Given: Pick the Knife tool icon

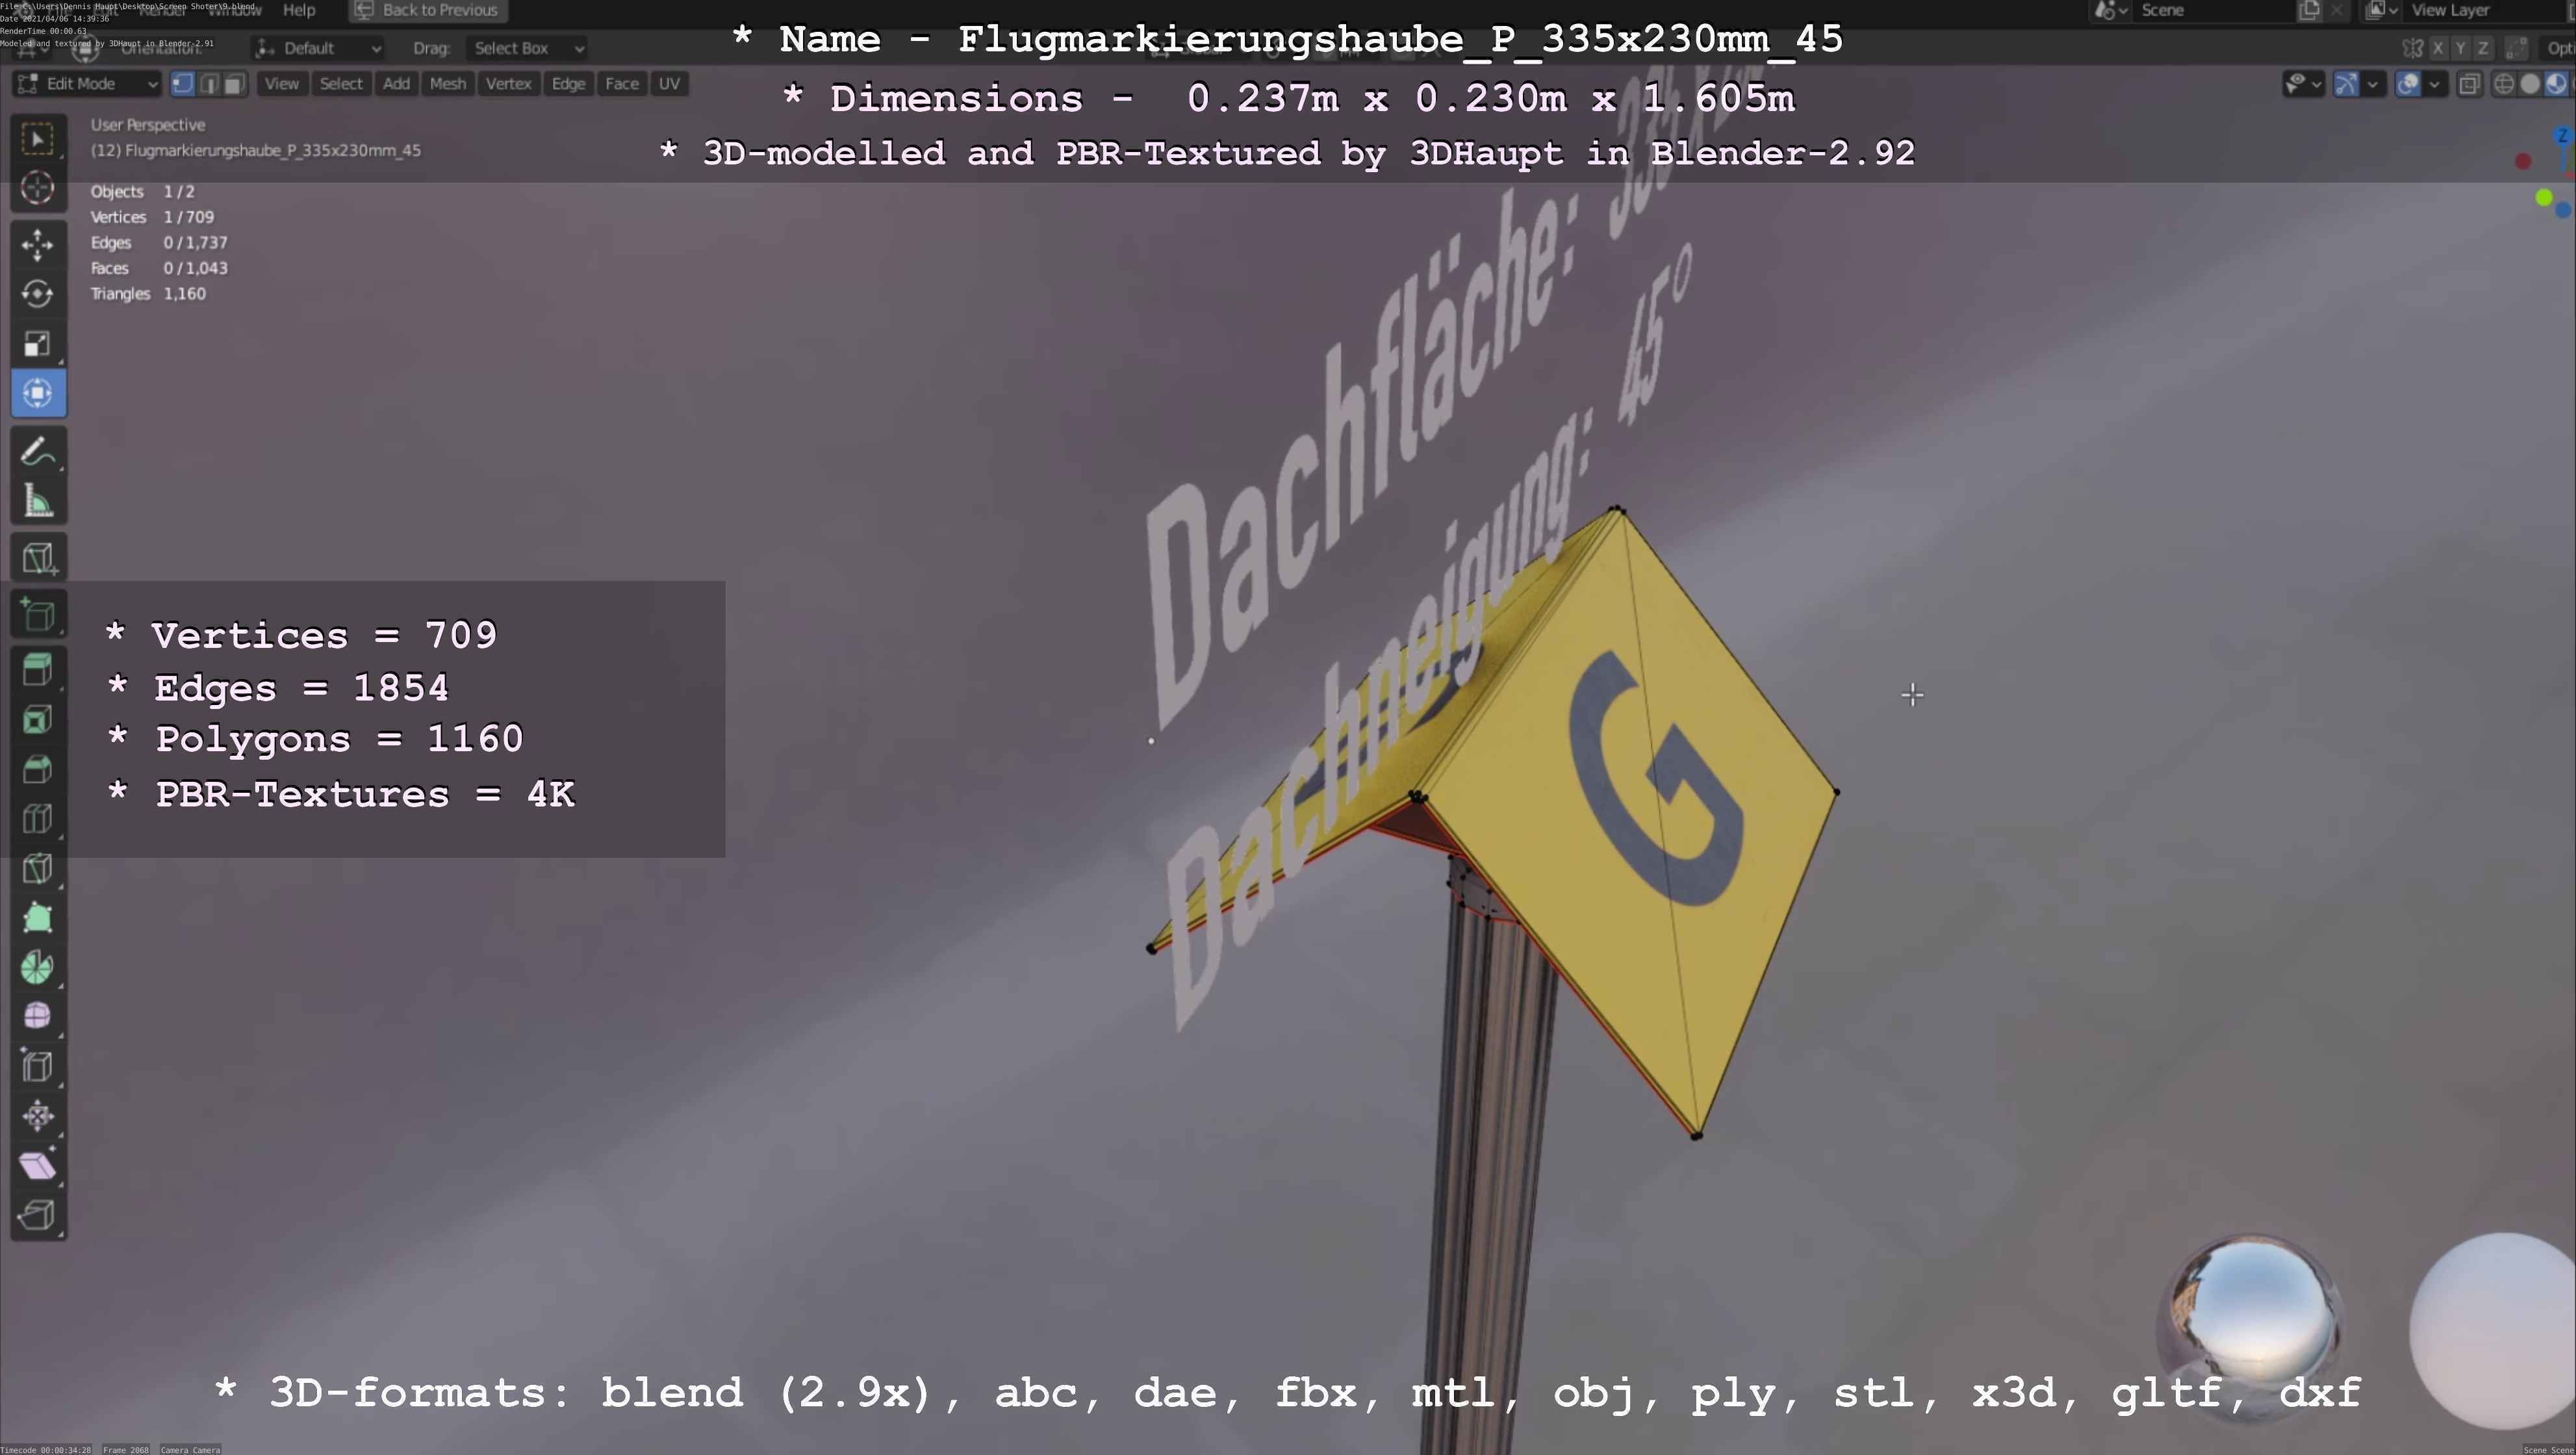Looking at the screenshot, I should [x=38, y=869].
